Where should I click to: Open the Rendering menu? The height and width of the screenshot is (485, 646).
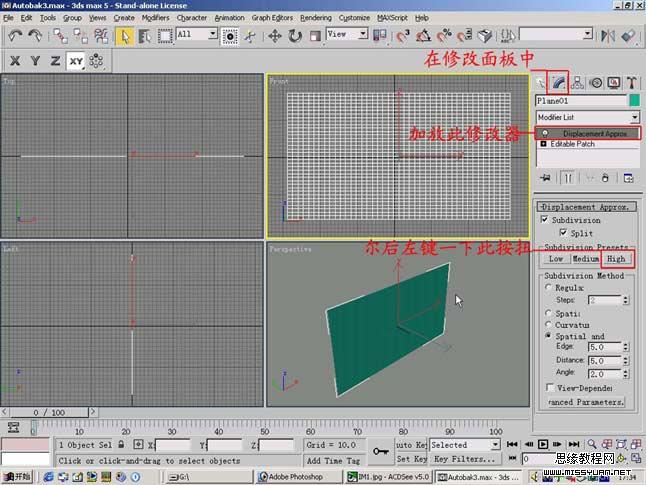coord(316,18)
